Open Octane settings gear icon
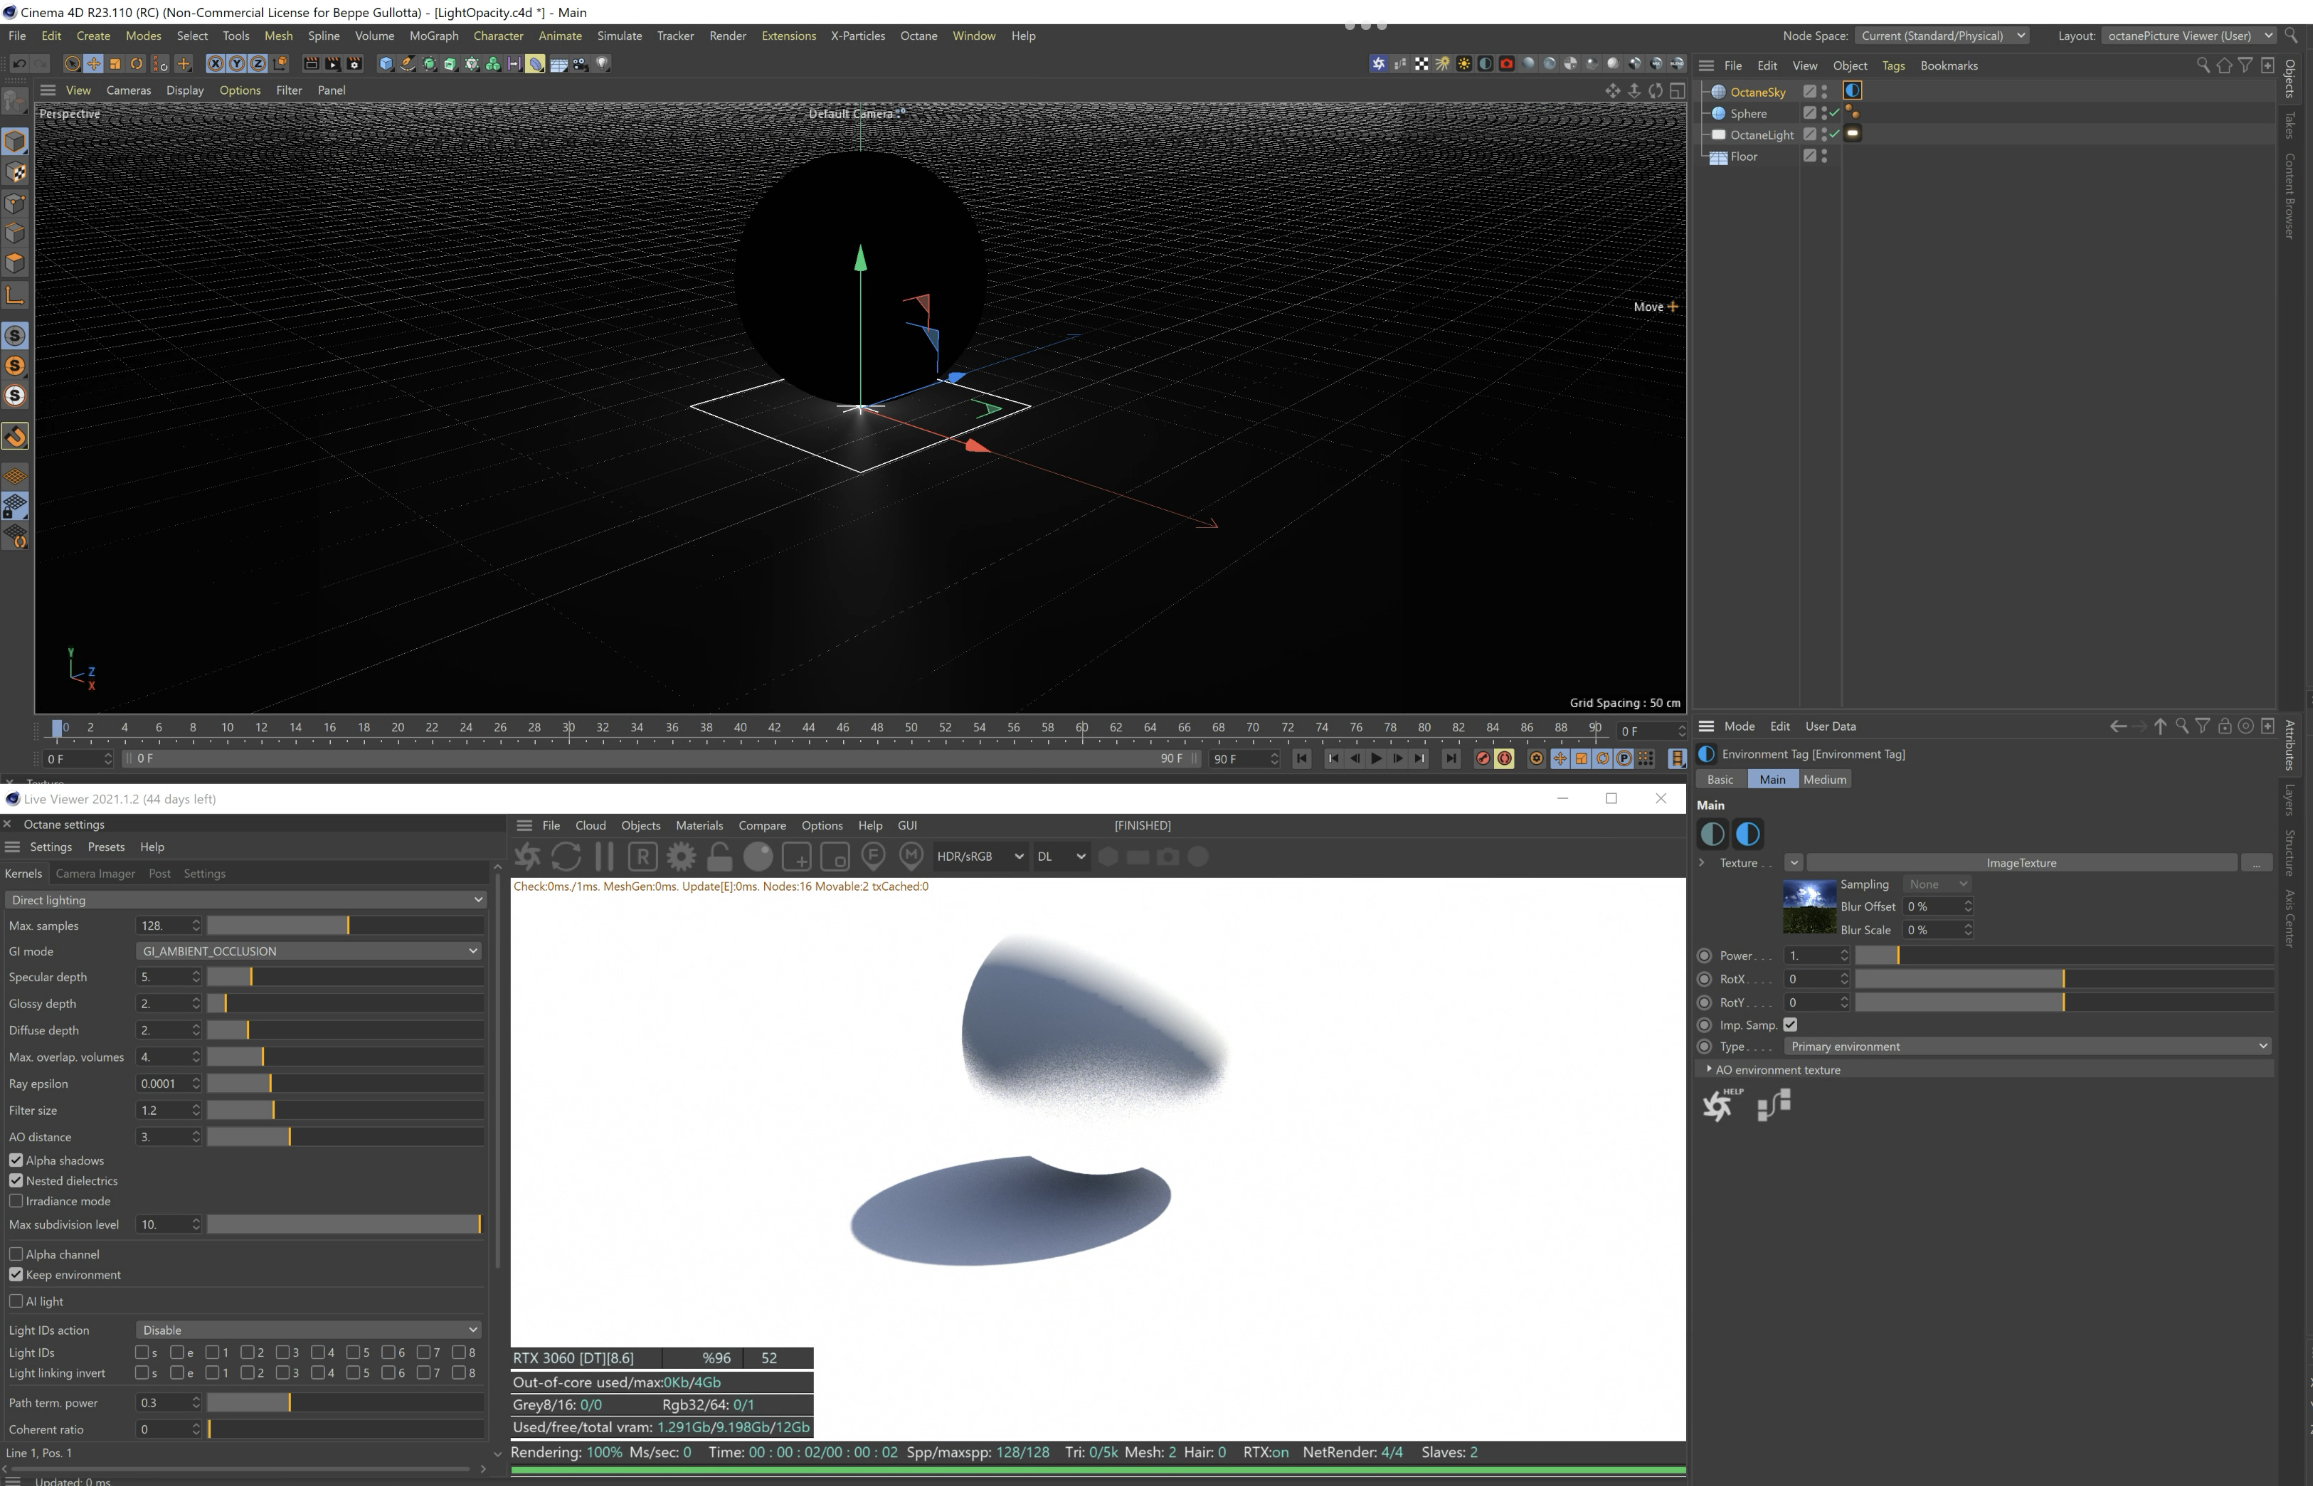 point(681,857)
